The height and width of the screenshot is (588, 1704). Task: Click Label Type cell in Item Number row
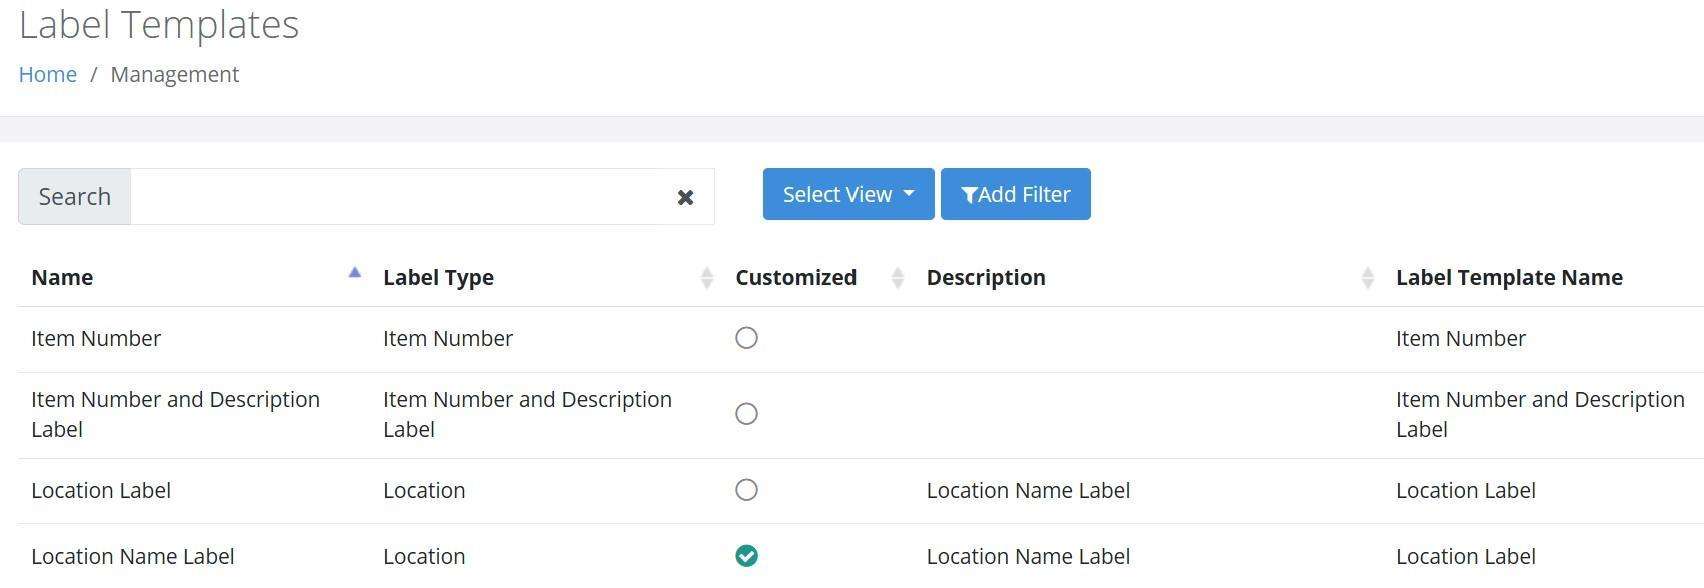click(448, 339)
